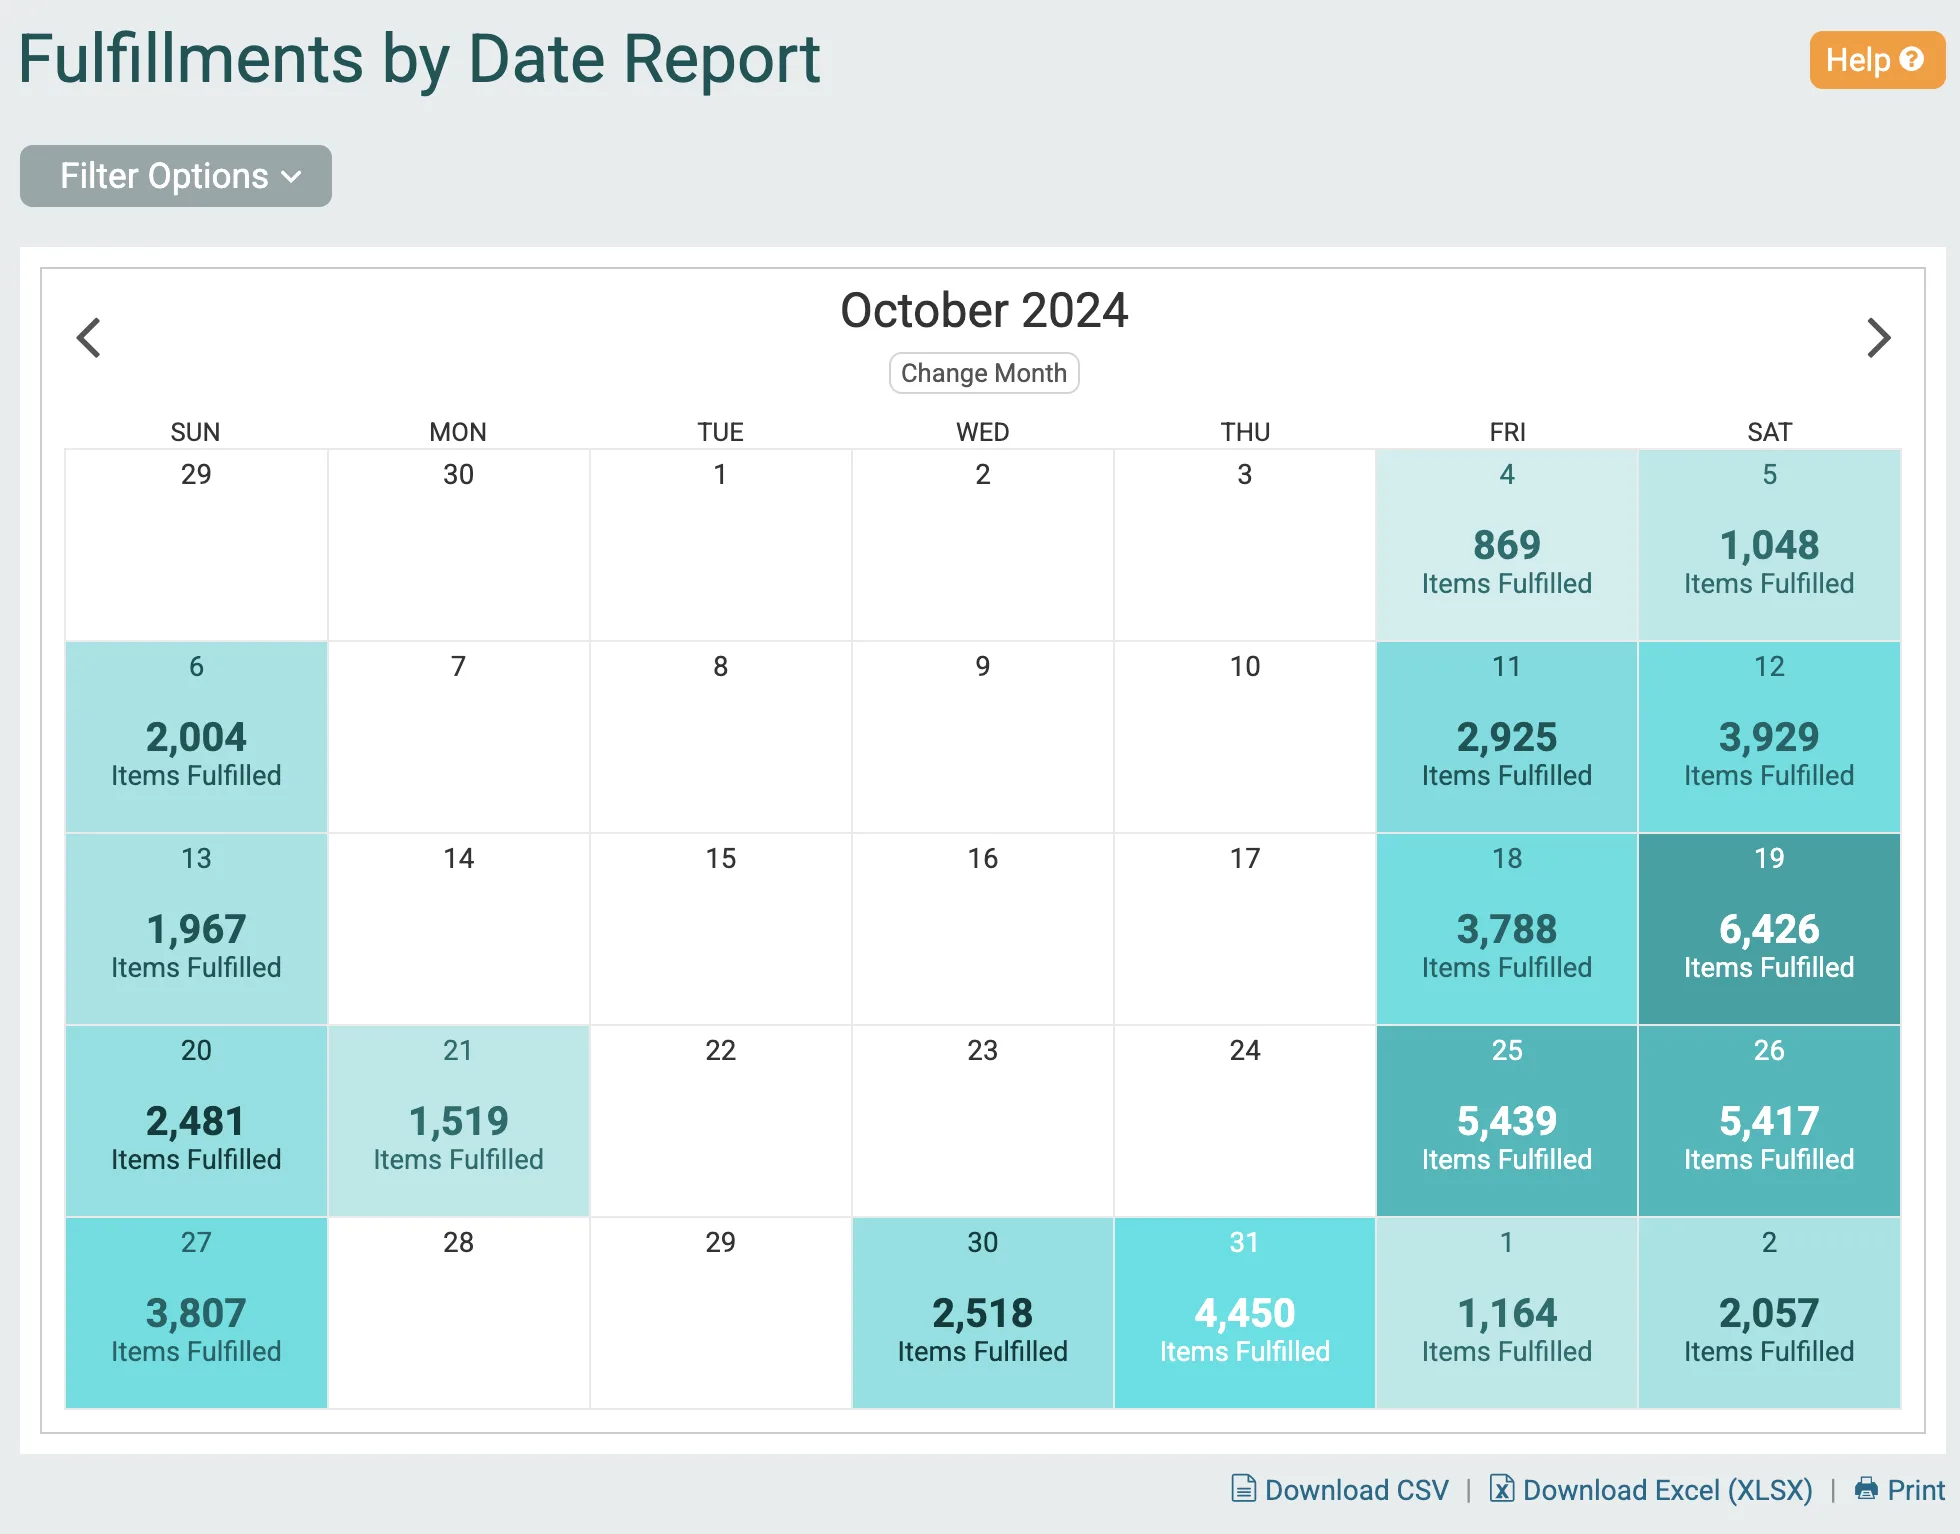This screenshot has width=1960, height=1534.
Task: Open October 19 with 6,426 items
Action: [1768, 929]
